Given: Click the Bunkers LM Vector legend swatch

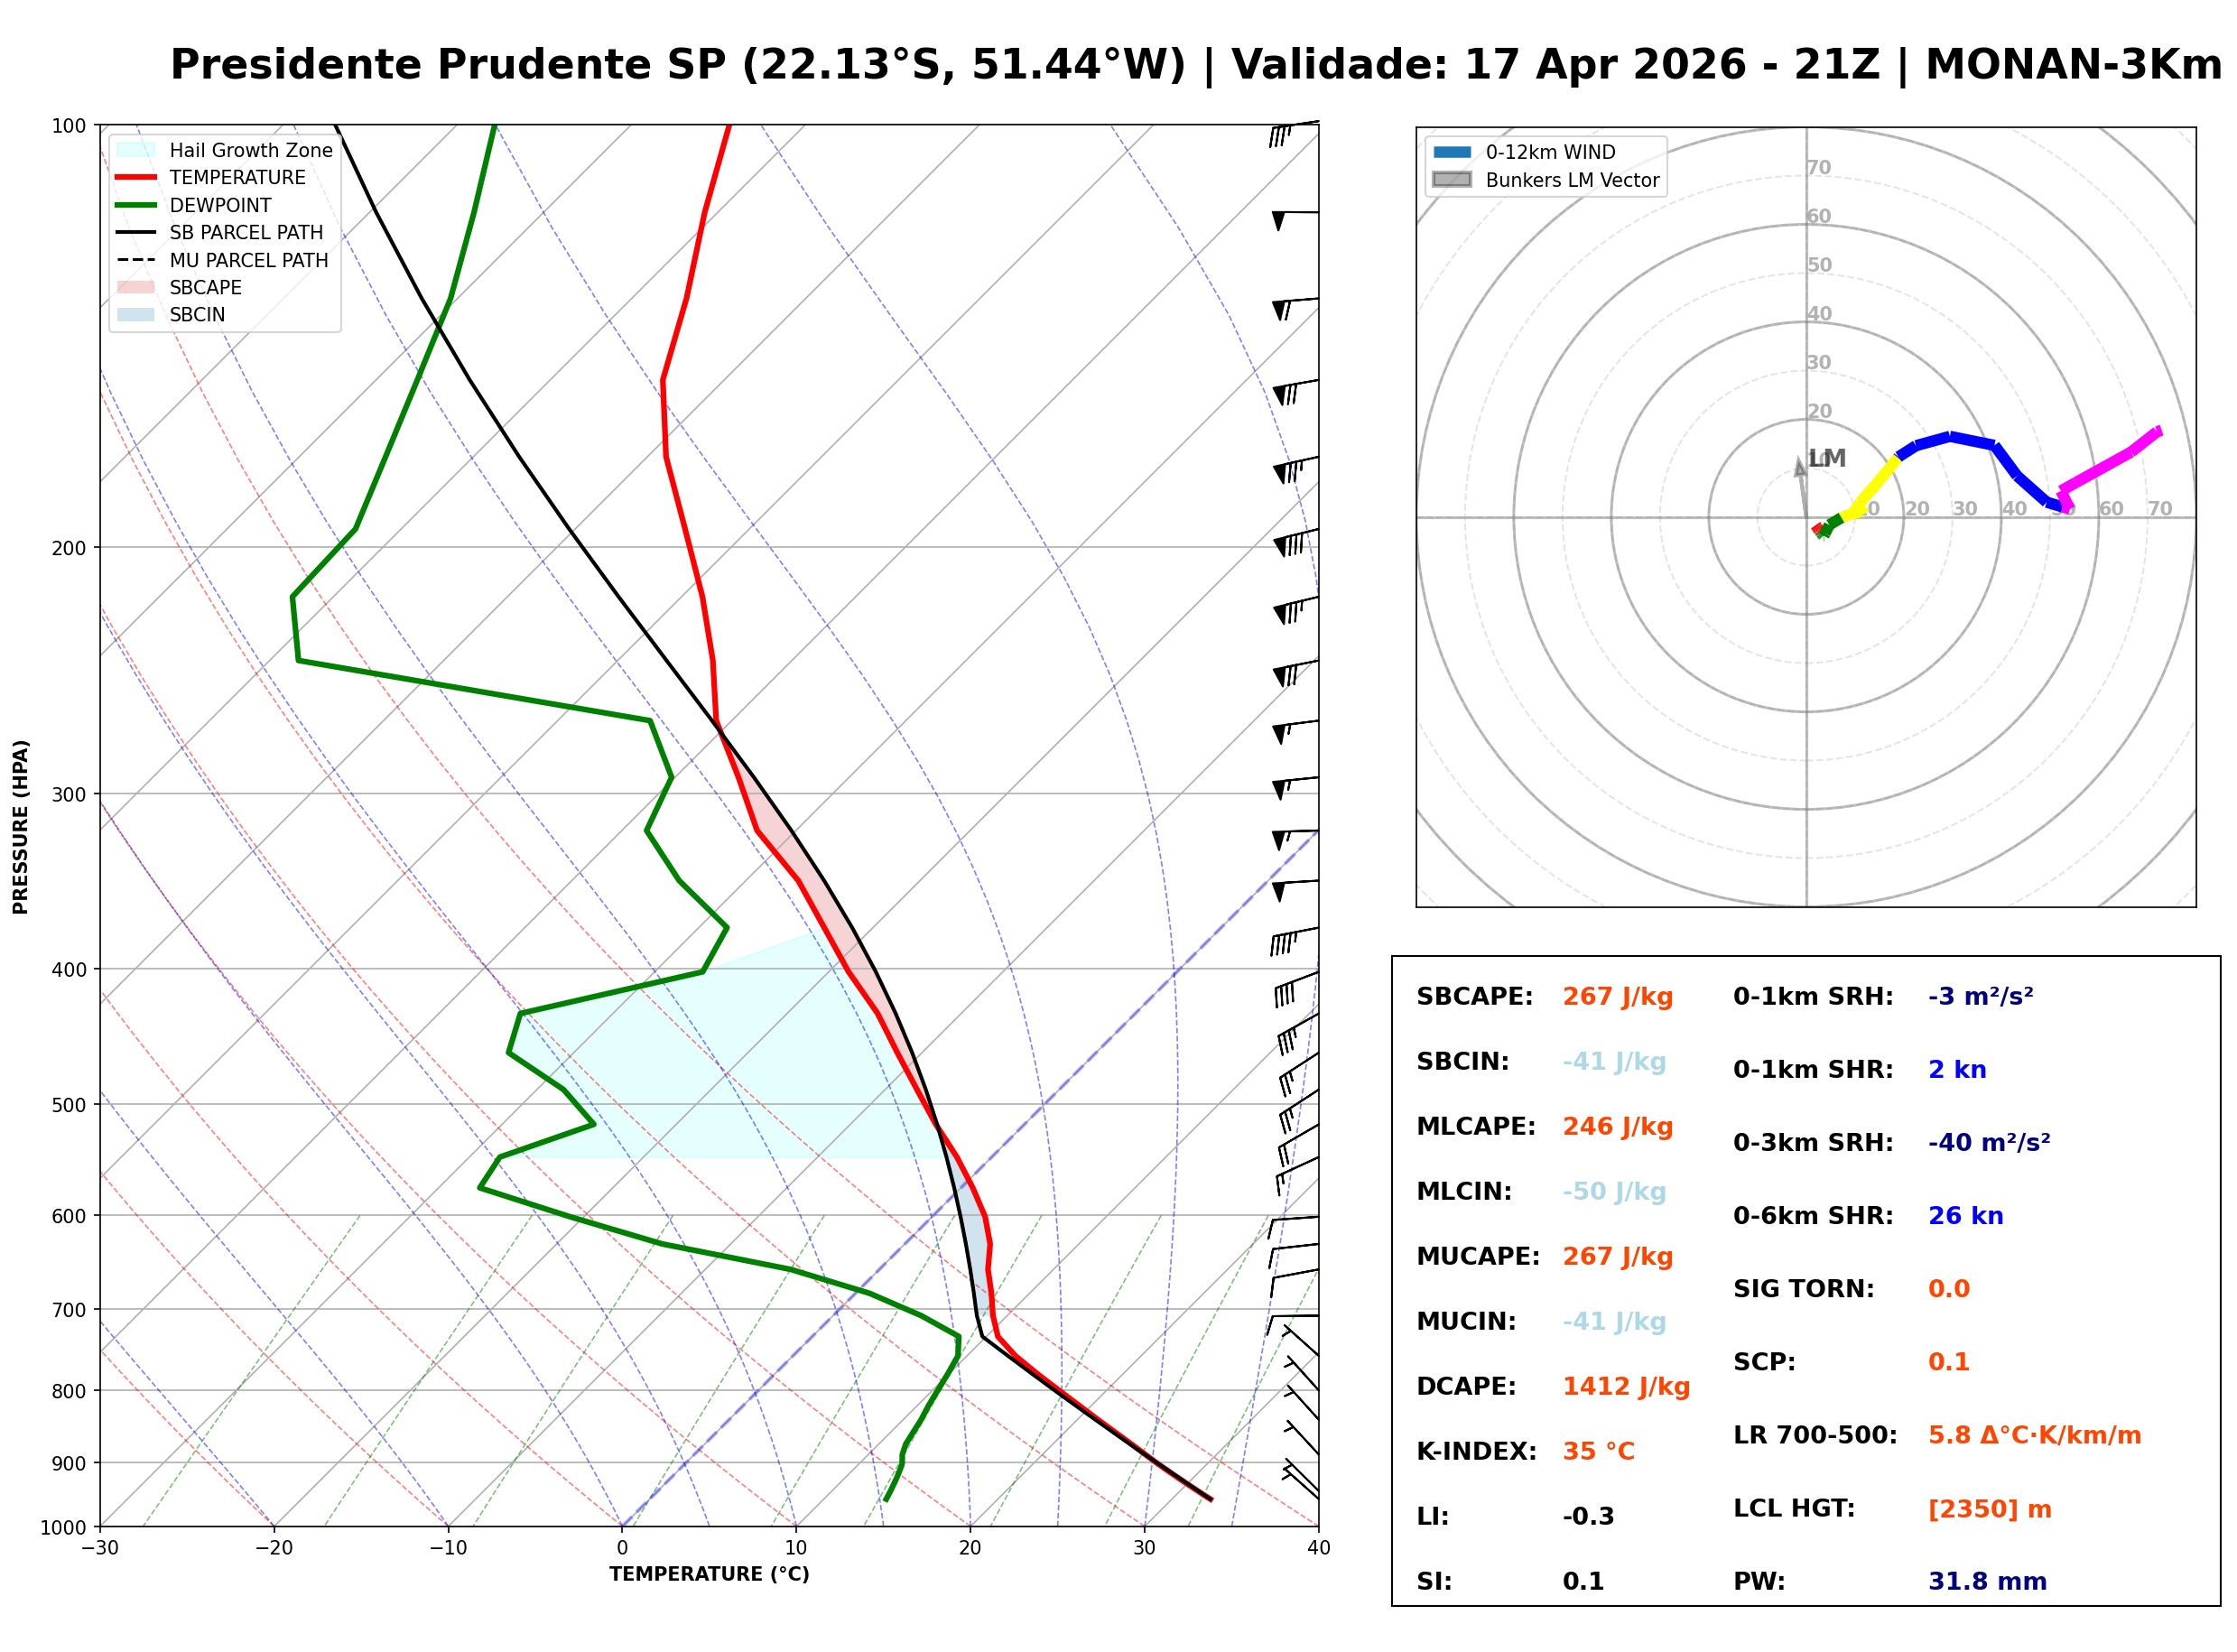Looking at the screenshot, I should tap(1452, 180).
